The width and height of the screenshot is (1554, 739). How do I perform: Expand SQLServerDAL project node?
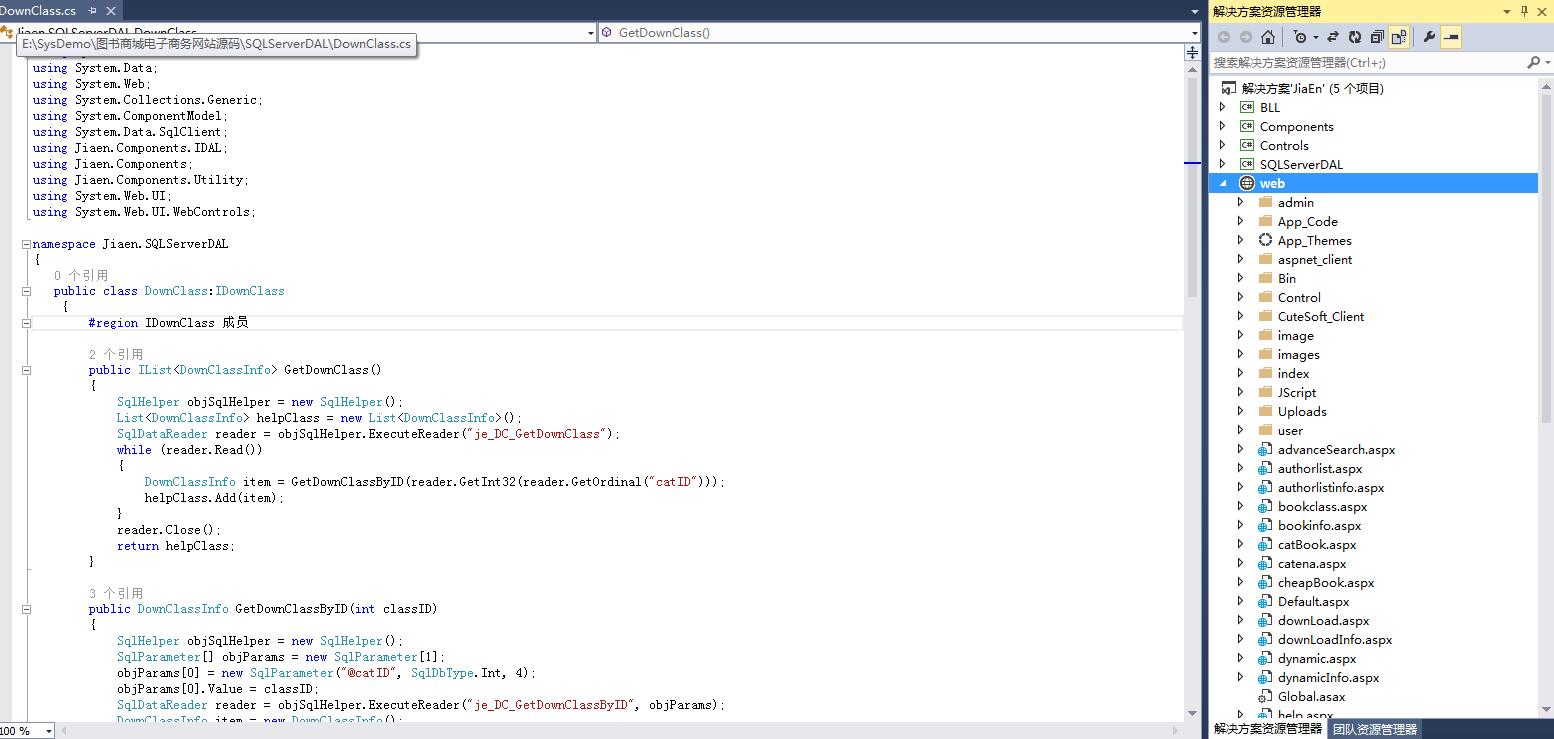coord(1223,164)
